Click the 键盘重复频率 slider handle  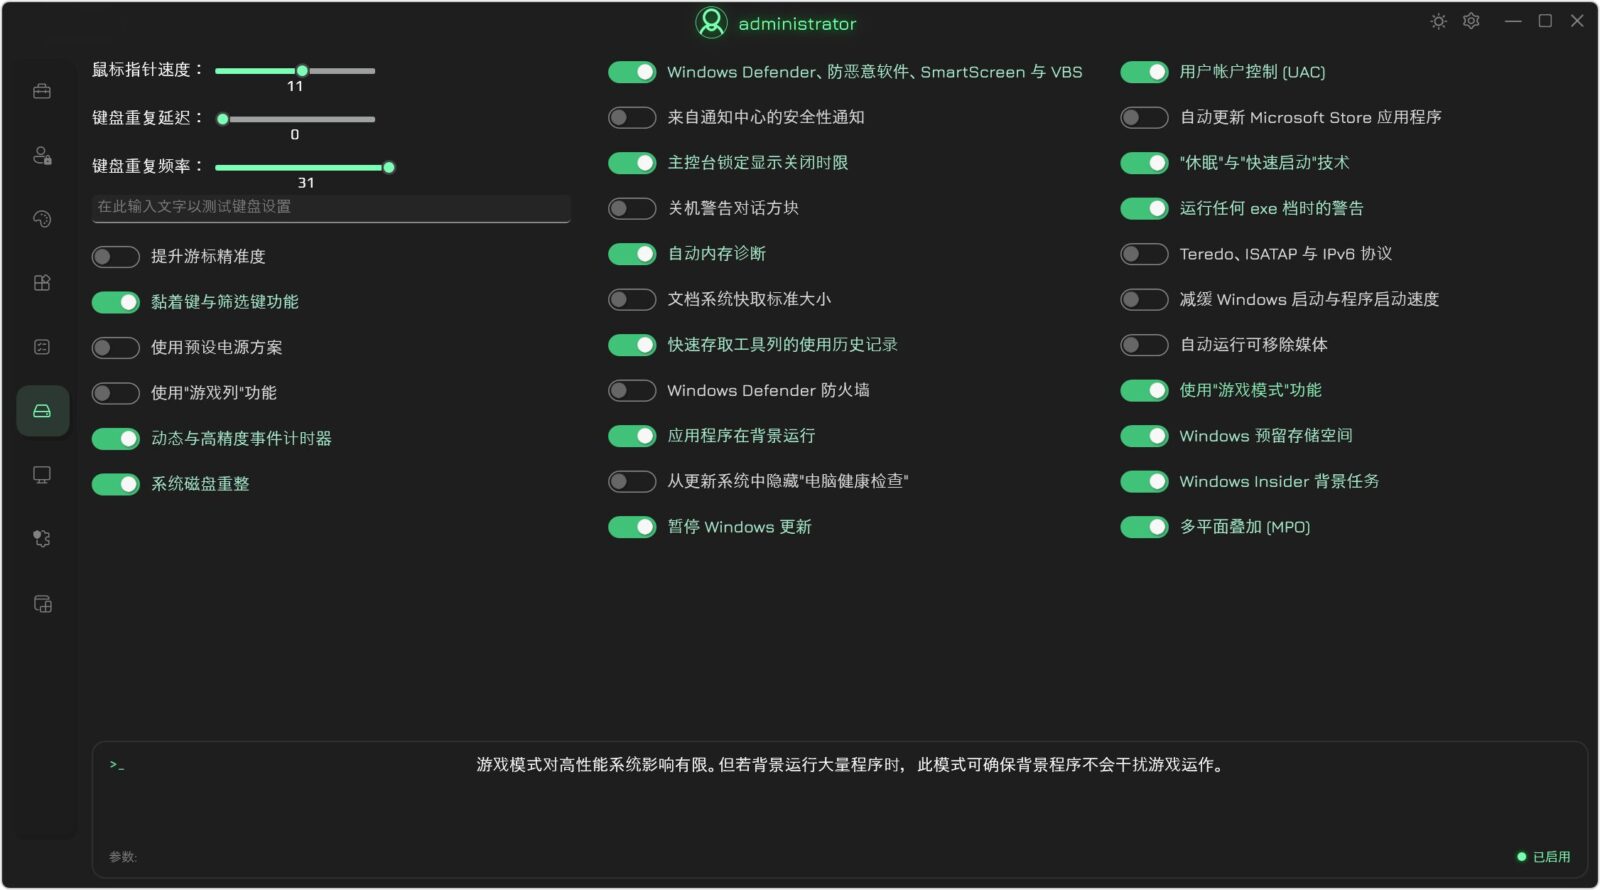pyautogui.click(x=389, y=167)
